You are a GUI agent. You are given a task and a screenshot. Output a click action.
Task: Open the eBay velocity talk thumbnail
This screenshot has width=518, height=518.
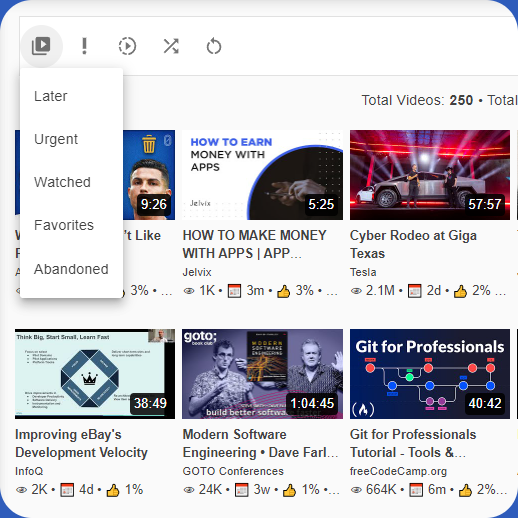pyautogui.click(x=95, y=374)
